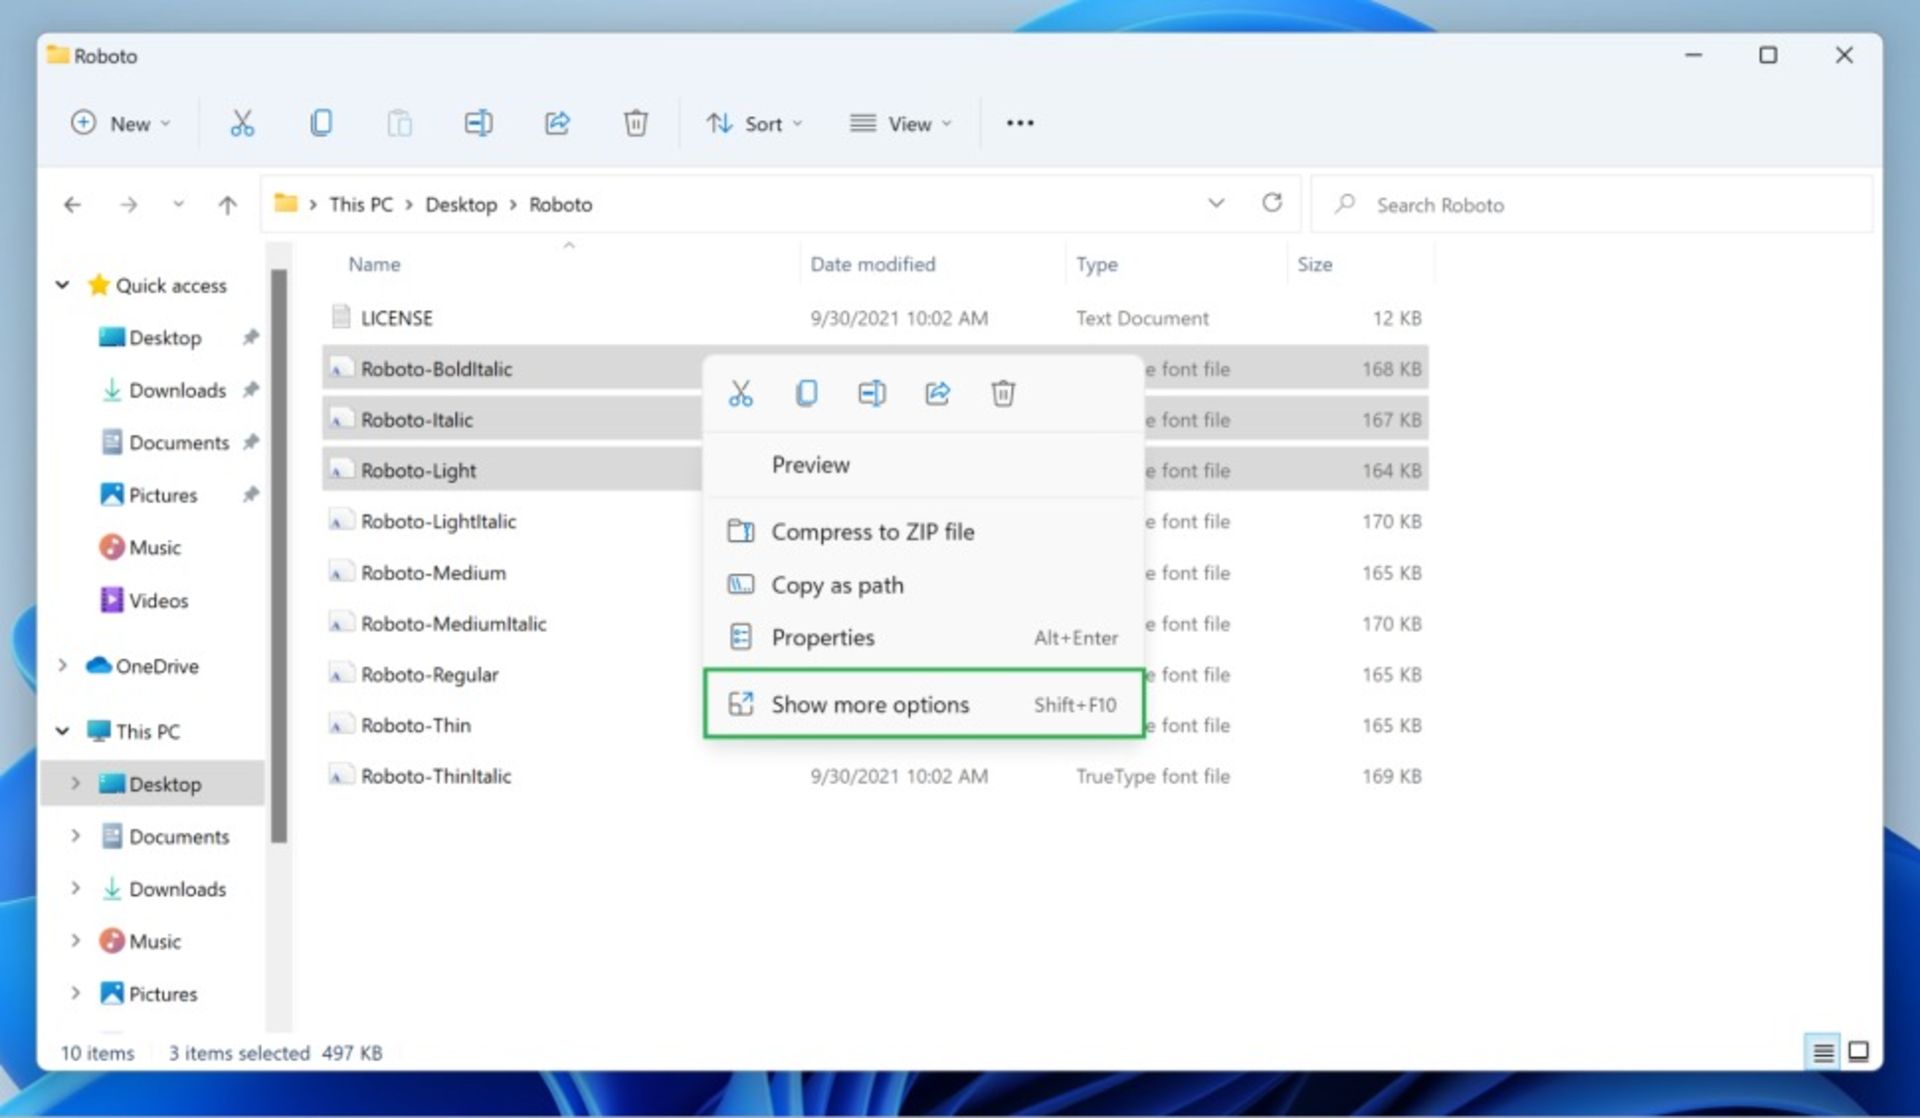
Task: Click the Delete icon in context menu toolbar
Action: pyautogui.click(x=1003, y=393)
